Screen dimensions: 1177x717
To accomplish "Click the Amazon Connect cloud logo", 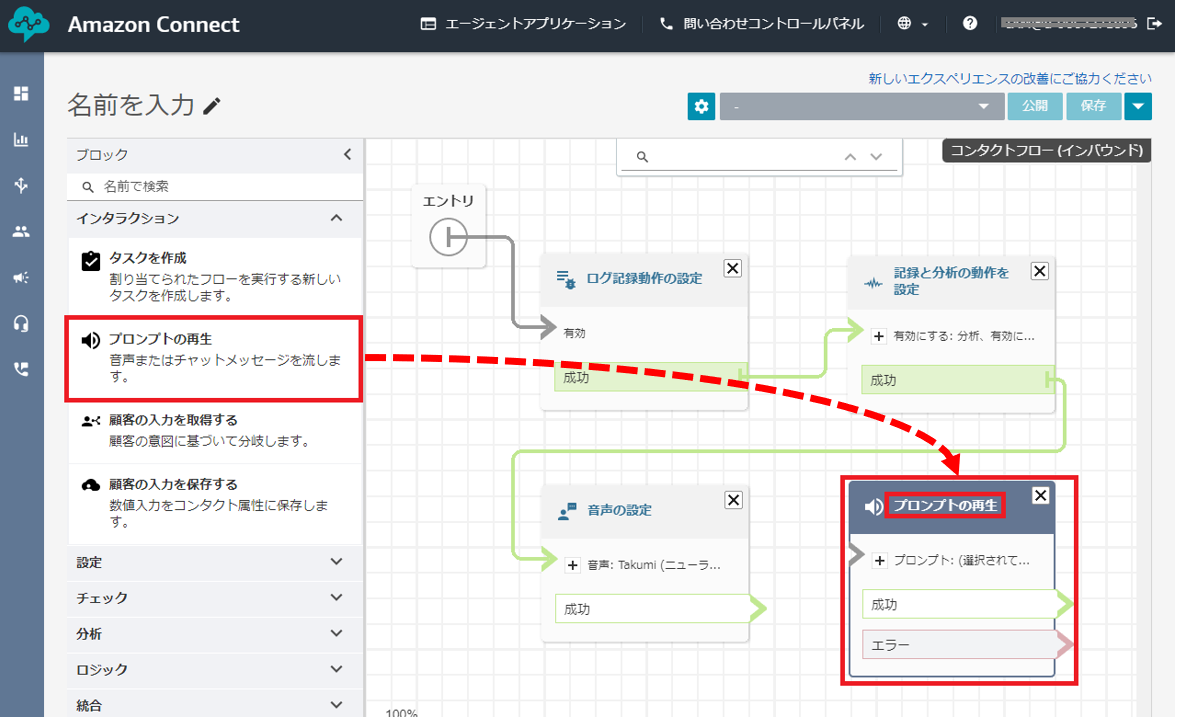I will tap(29, 25).
